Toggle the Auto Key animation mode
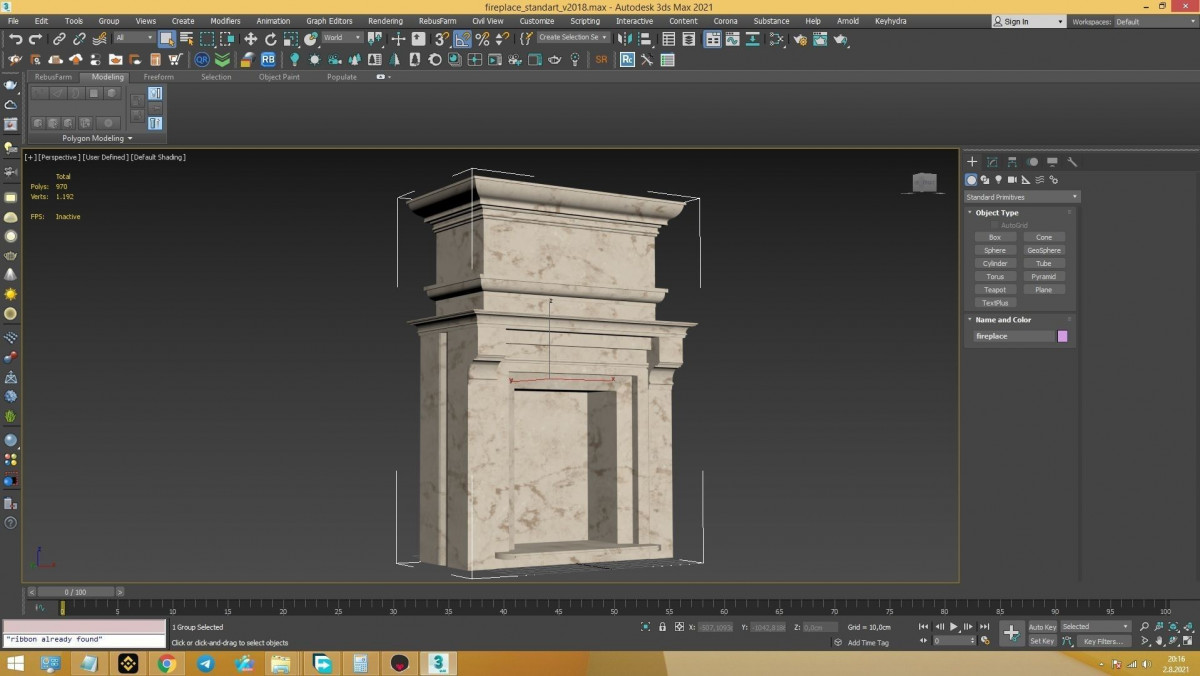The width and height of the screenshot is (1200, 676). pyautogui.click(x=1042, y=627)
